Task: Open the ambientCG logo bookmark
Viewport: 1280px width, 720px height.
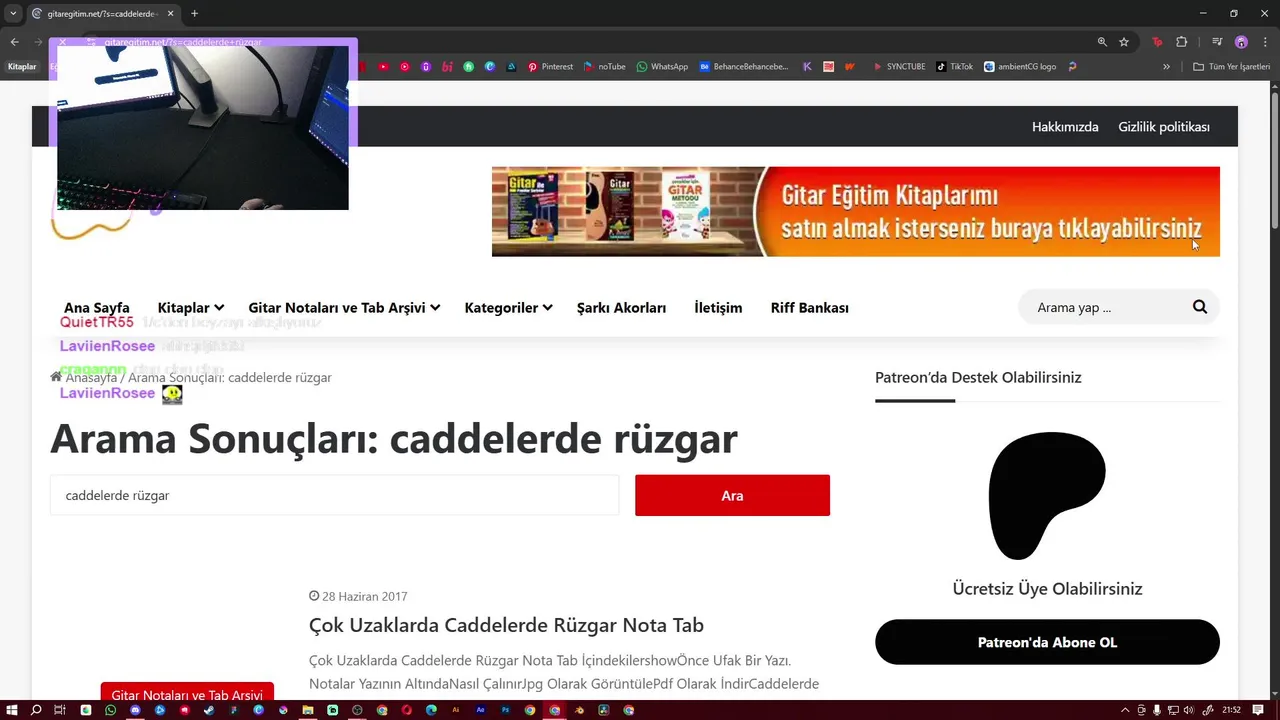Action: [x=1019, y=67]
